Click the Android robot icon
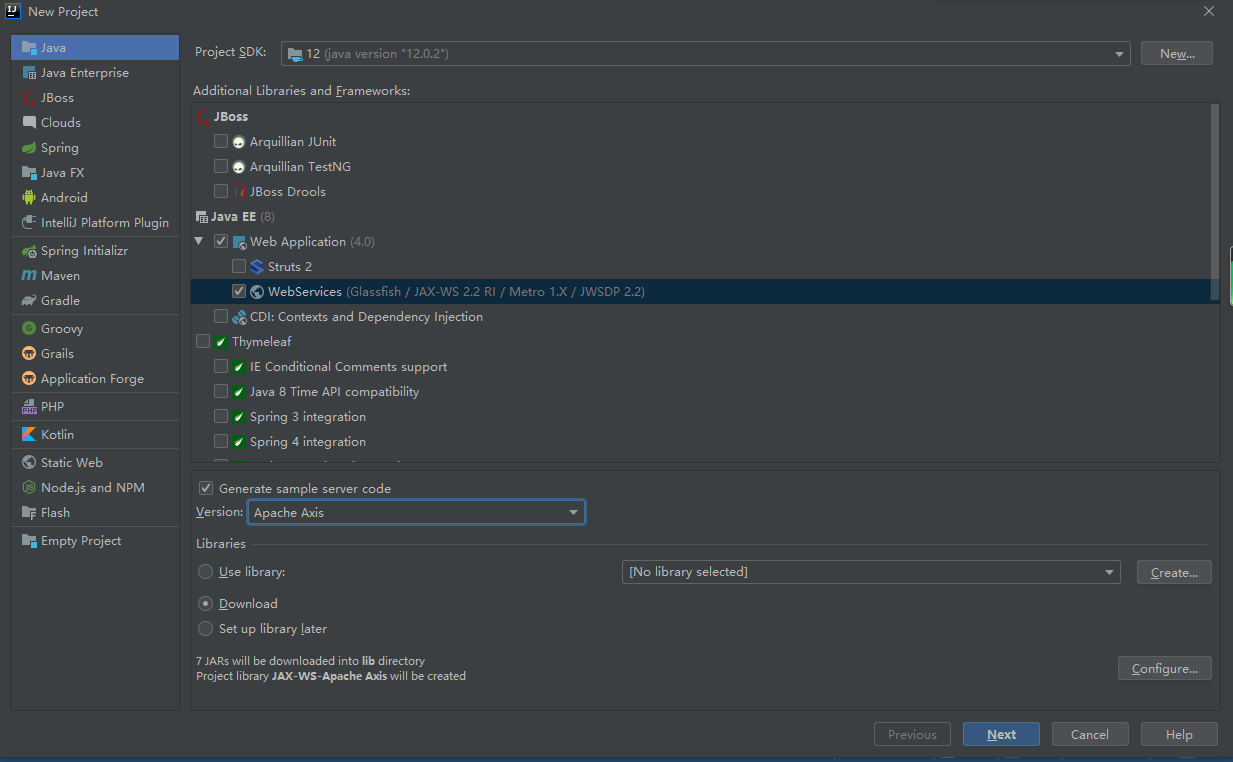Screen dimensions: 1233x762 [x=29, y=197]
